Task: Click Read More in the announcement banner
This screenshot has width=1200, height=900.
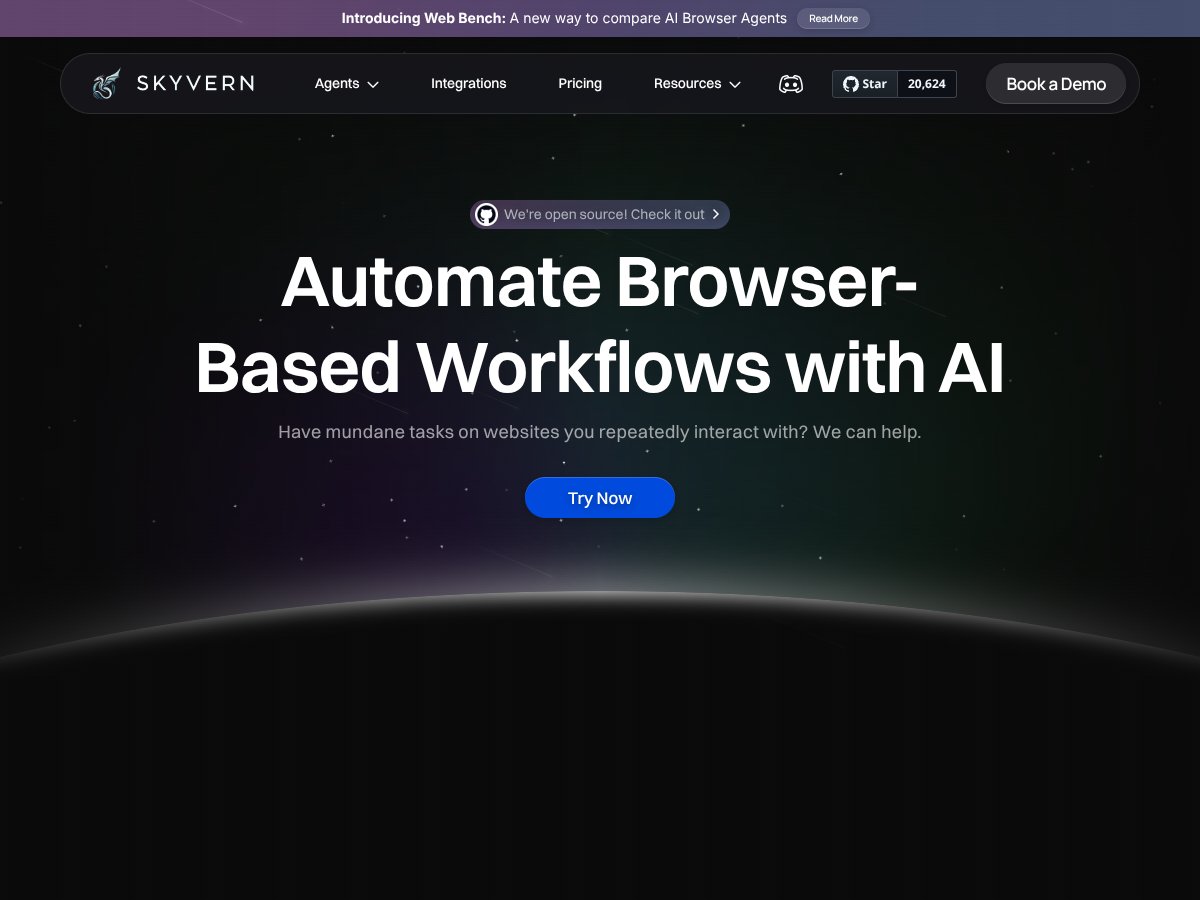Action: tap(833, 18)
